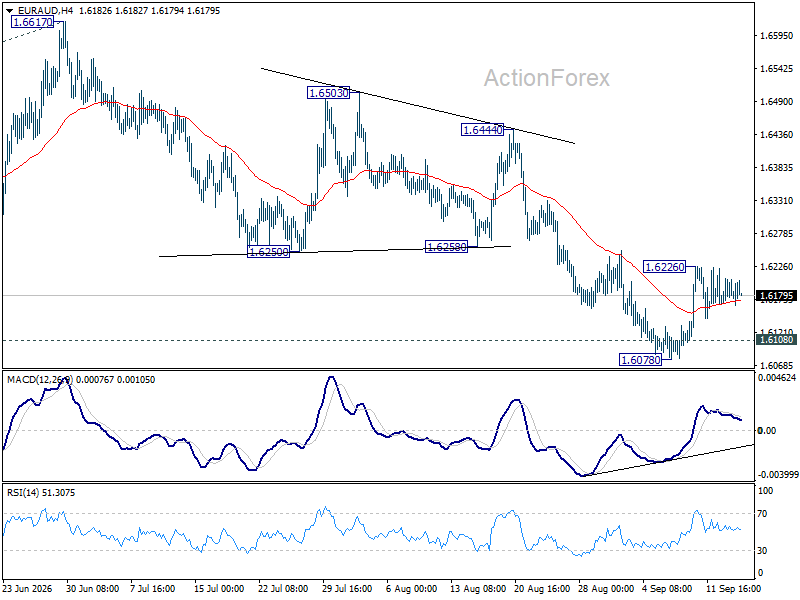800x600 pixels.
Task: Click the 11 Sep 16:00 time axis marker
Action: [x=733, y=589]
